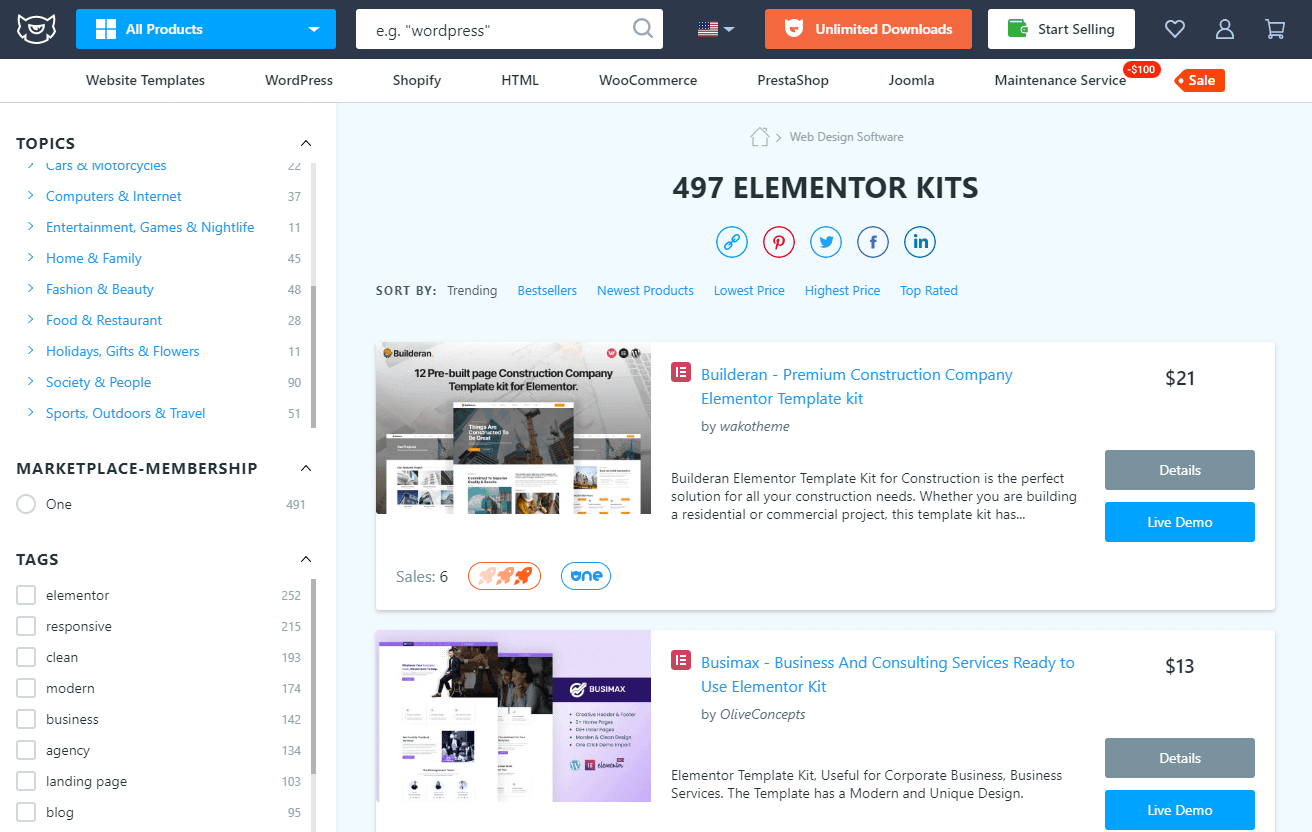Click the ONE membership badge on Builderan

pyautogui.click(x=586, y=576)
